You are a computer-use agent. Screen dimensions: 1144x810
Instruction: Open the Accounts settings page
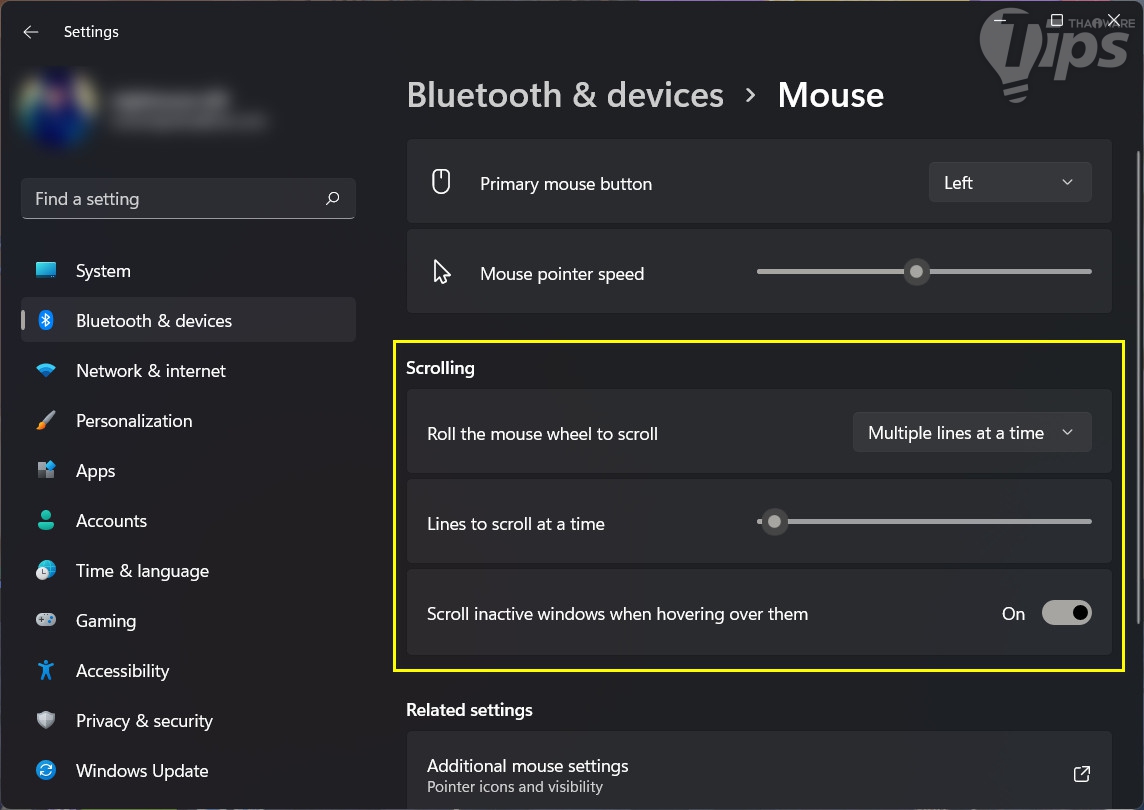click(x=111, y=521)
